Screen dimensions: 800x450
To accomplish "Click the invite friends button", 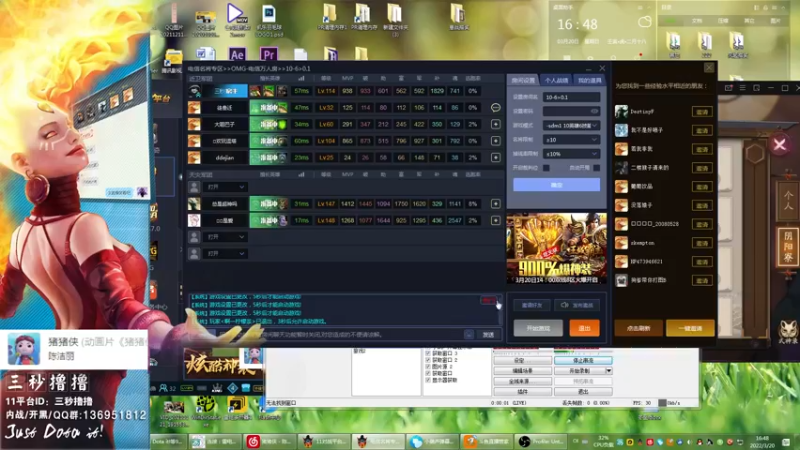I will [x=532, y=305].
